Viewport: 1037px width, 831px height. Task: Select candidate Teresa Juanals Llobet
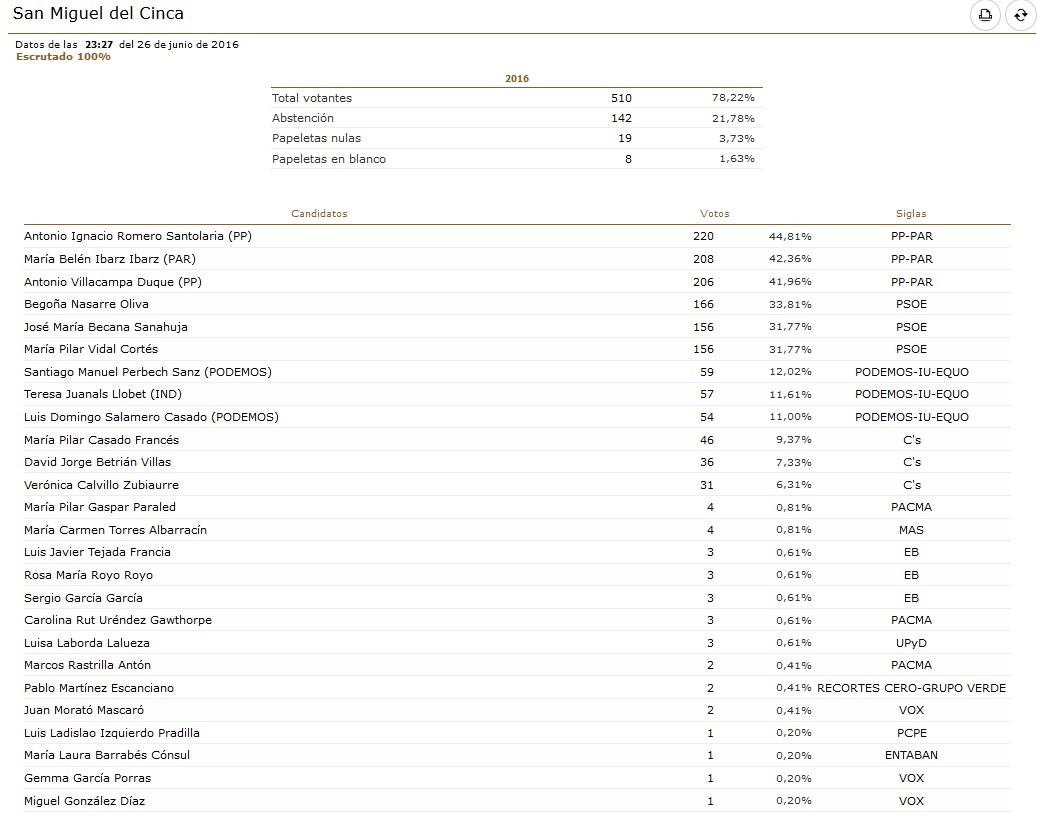click(x=103, y=394)
